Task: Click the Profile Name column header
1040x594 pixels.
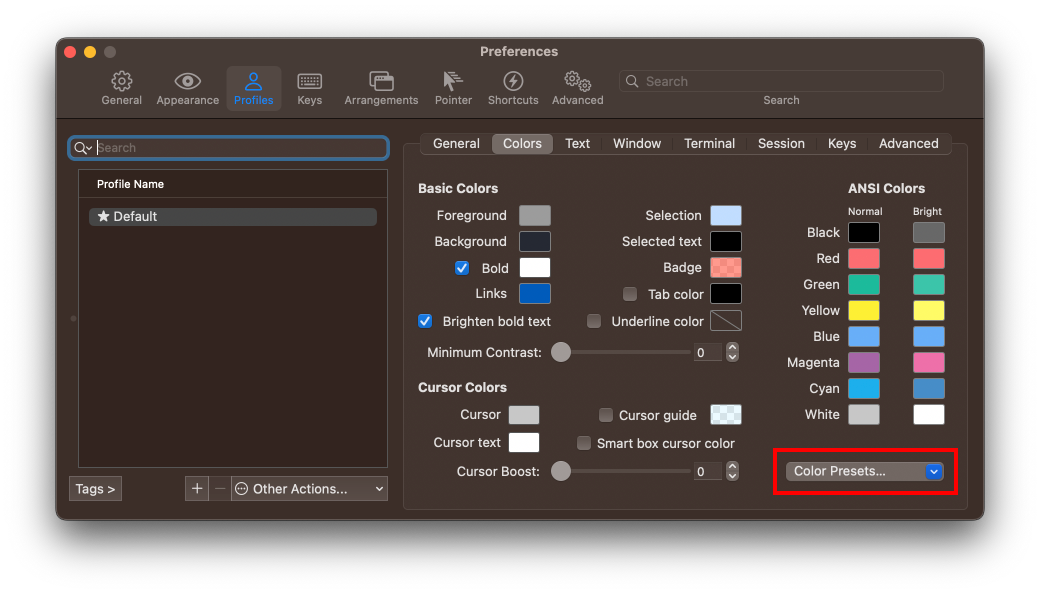Action: click(233, 184)
